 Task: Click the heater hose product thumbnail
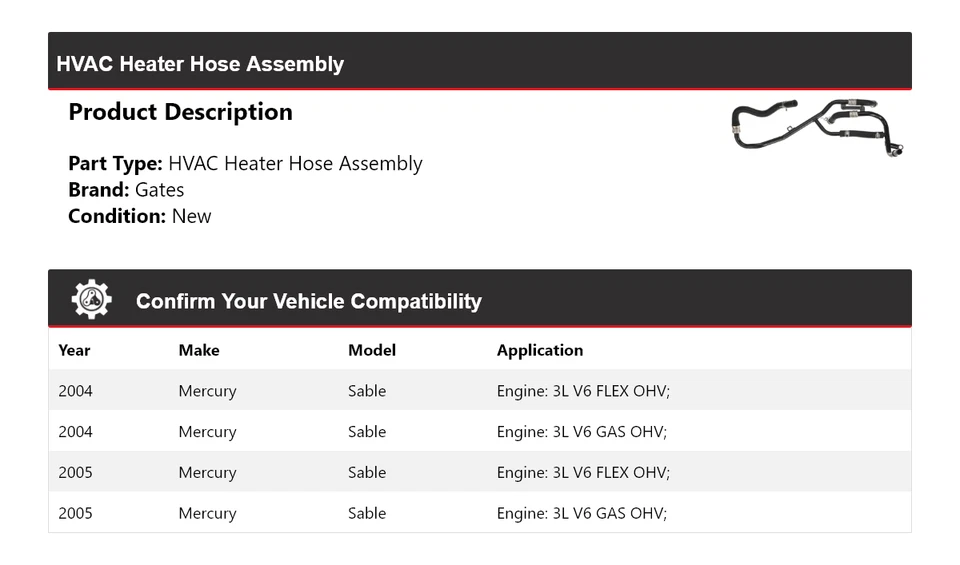(x=817, y=128)
